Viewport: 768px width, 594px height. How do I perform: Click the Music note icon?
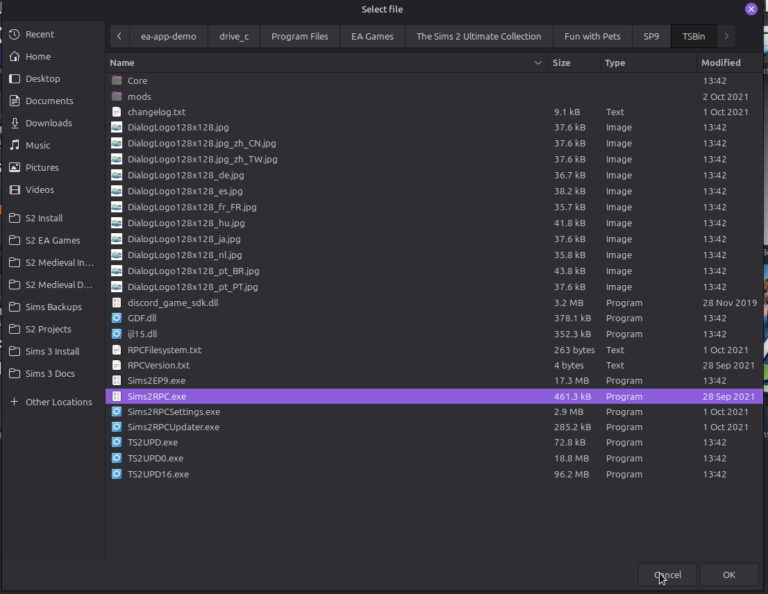14,145
